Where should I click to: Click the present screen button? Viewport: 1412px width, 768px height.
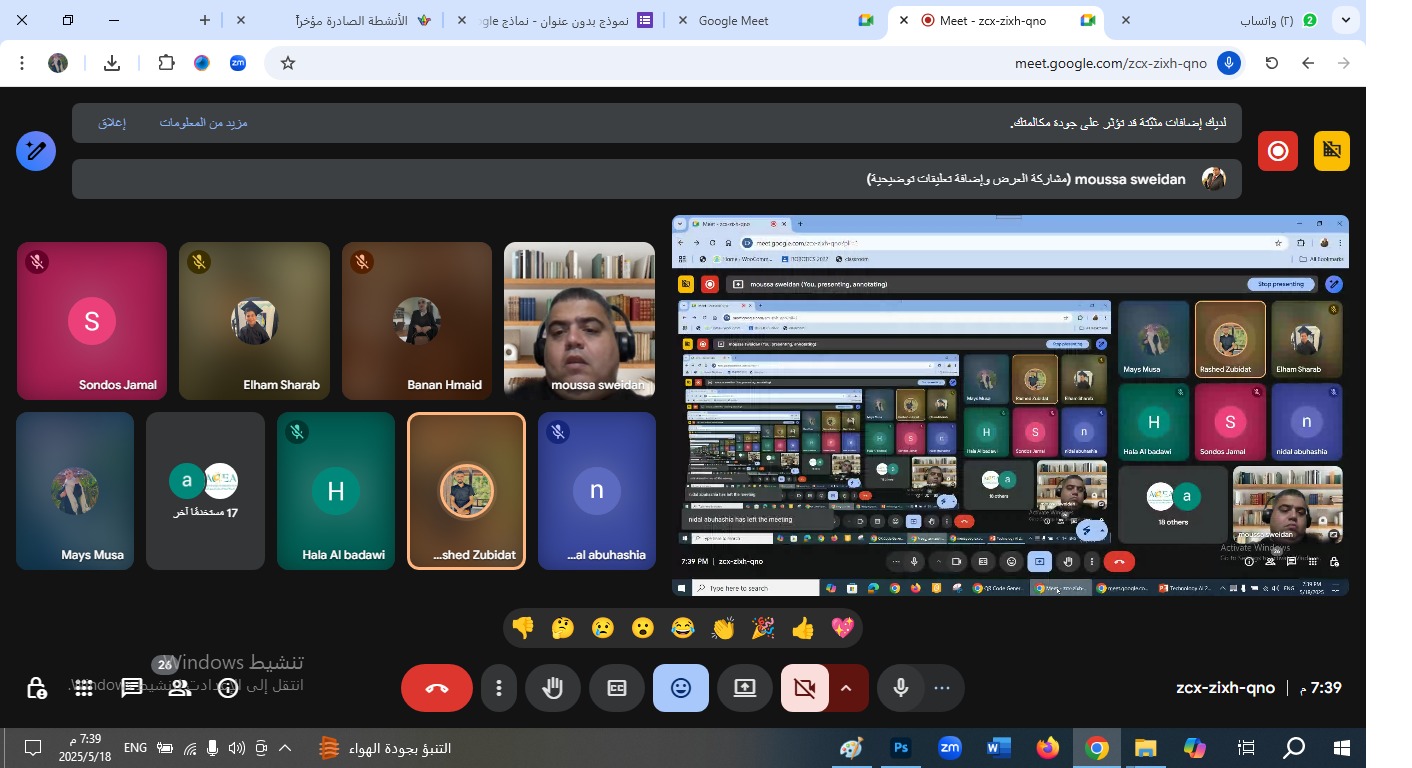point(745,688)
